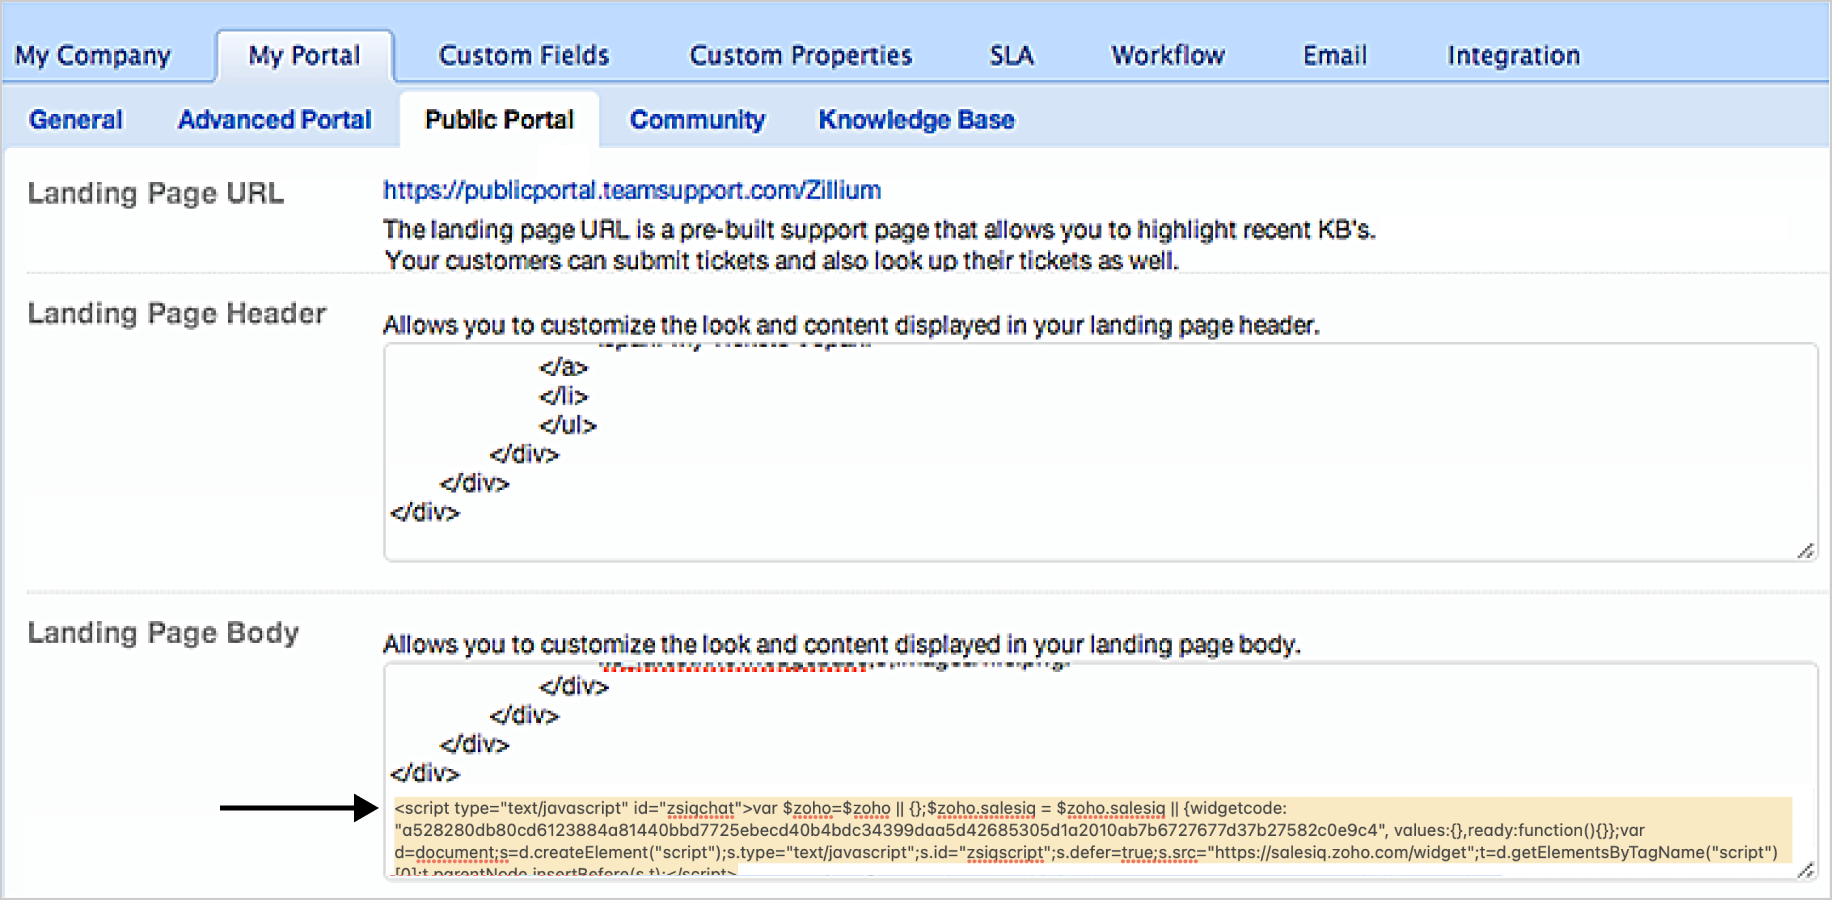Open the Advanced Portal sub-tab
This screenshot has width=1832, height=900.
coord(275,120)
